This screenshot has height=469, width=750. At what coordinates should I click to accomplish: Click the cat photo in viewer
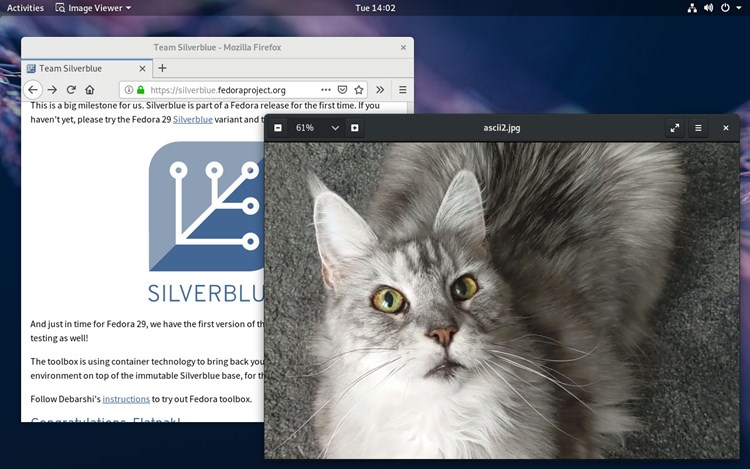pos(501,300)
